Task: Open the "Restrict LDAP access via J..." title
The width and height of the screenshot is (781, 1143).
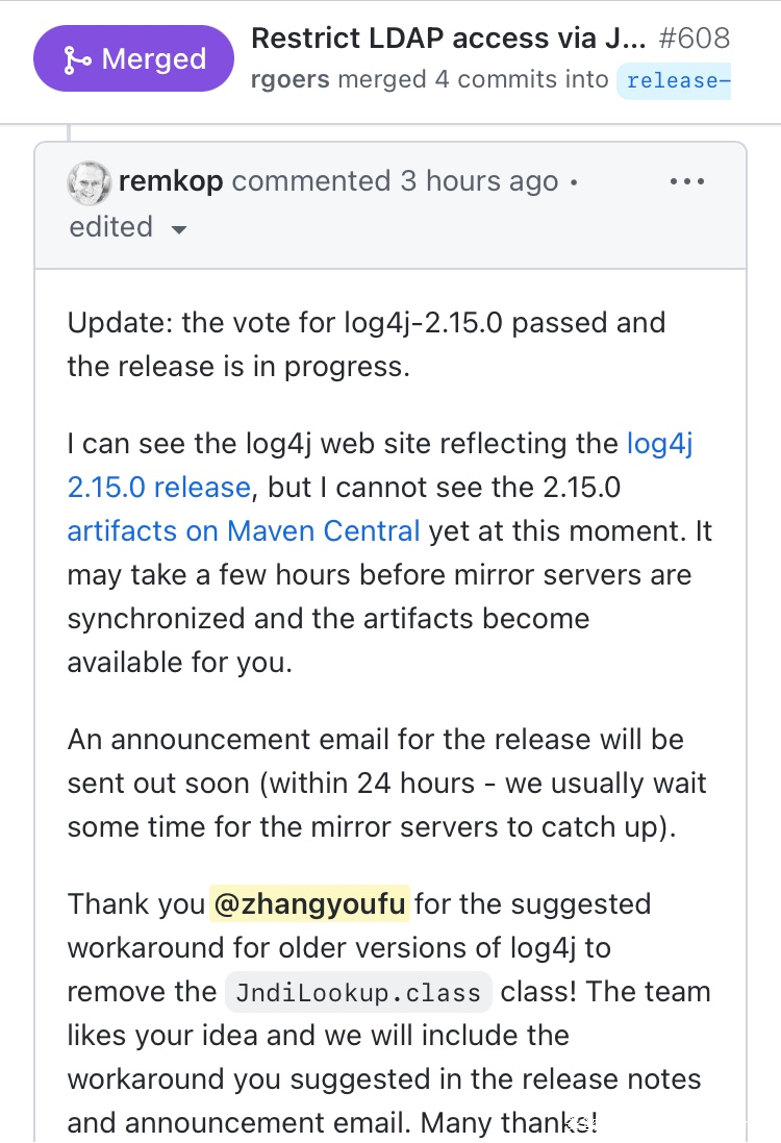Action: click(x=448, y=39)
